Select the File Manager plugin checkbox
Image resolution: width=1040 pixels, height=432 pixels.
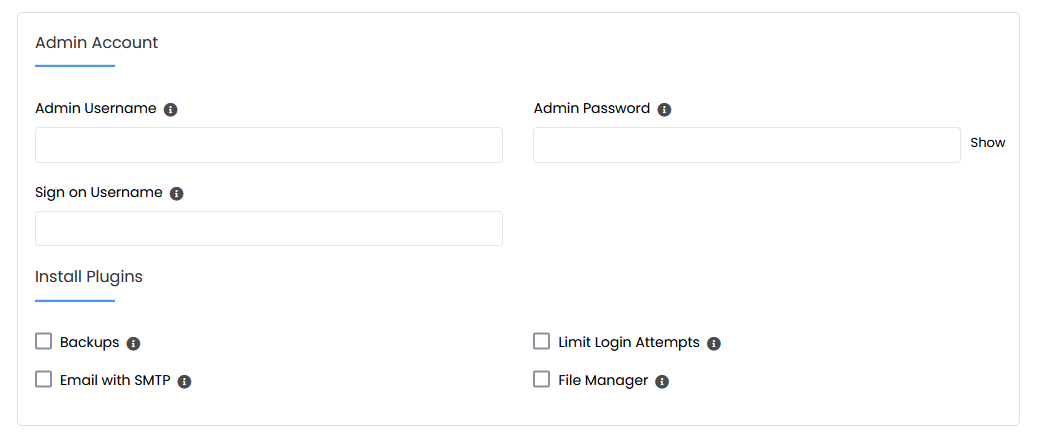[542, 380]
